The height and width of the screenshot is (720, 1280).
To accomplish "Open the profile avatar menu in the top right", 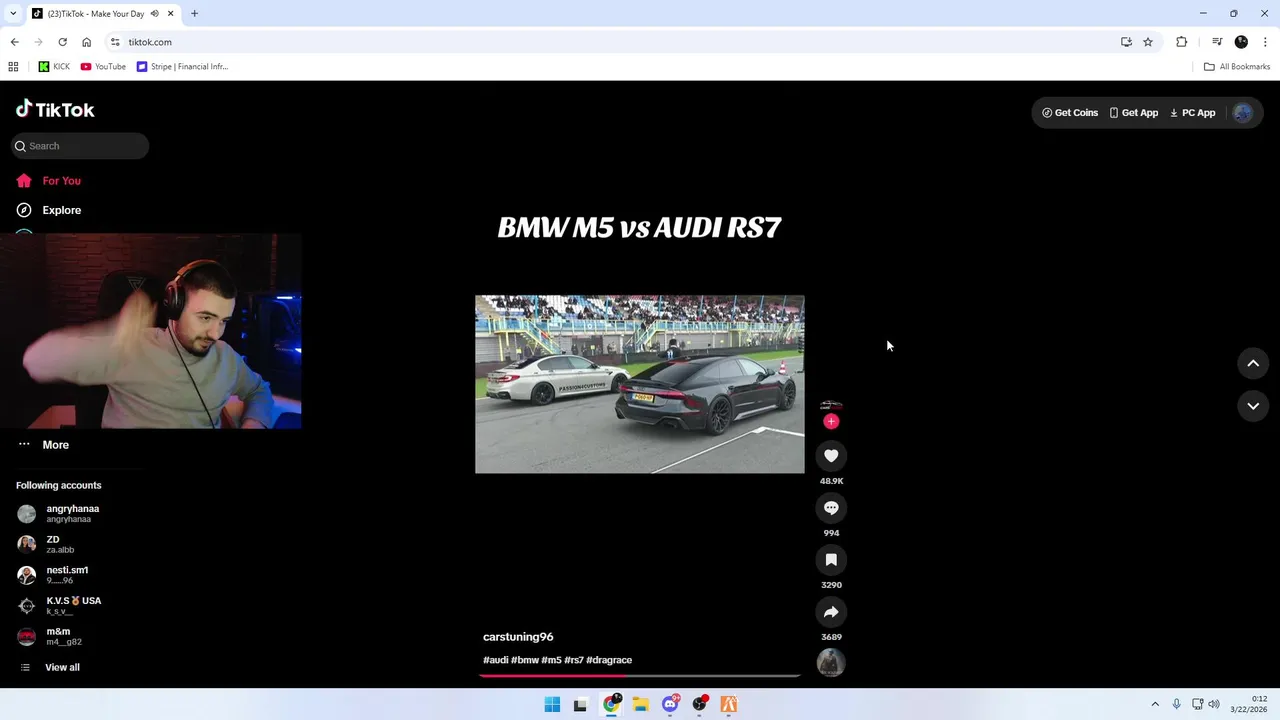I will (1243, 113).
